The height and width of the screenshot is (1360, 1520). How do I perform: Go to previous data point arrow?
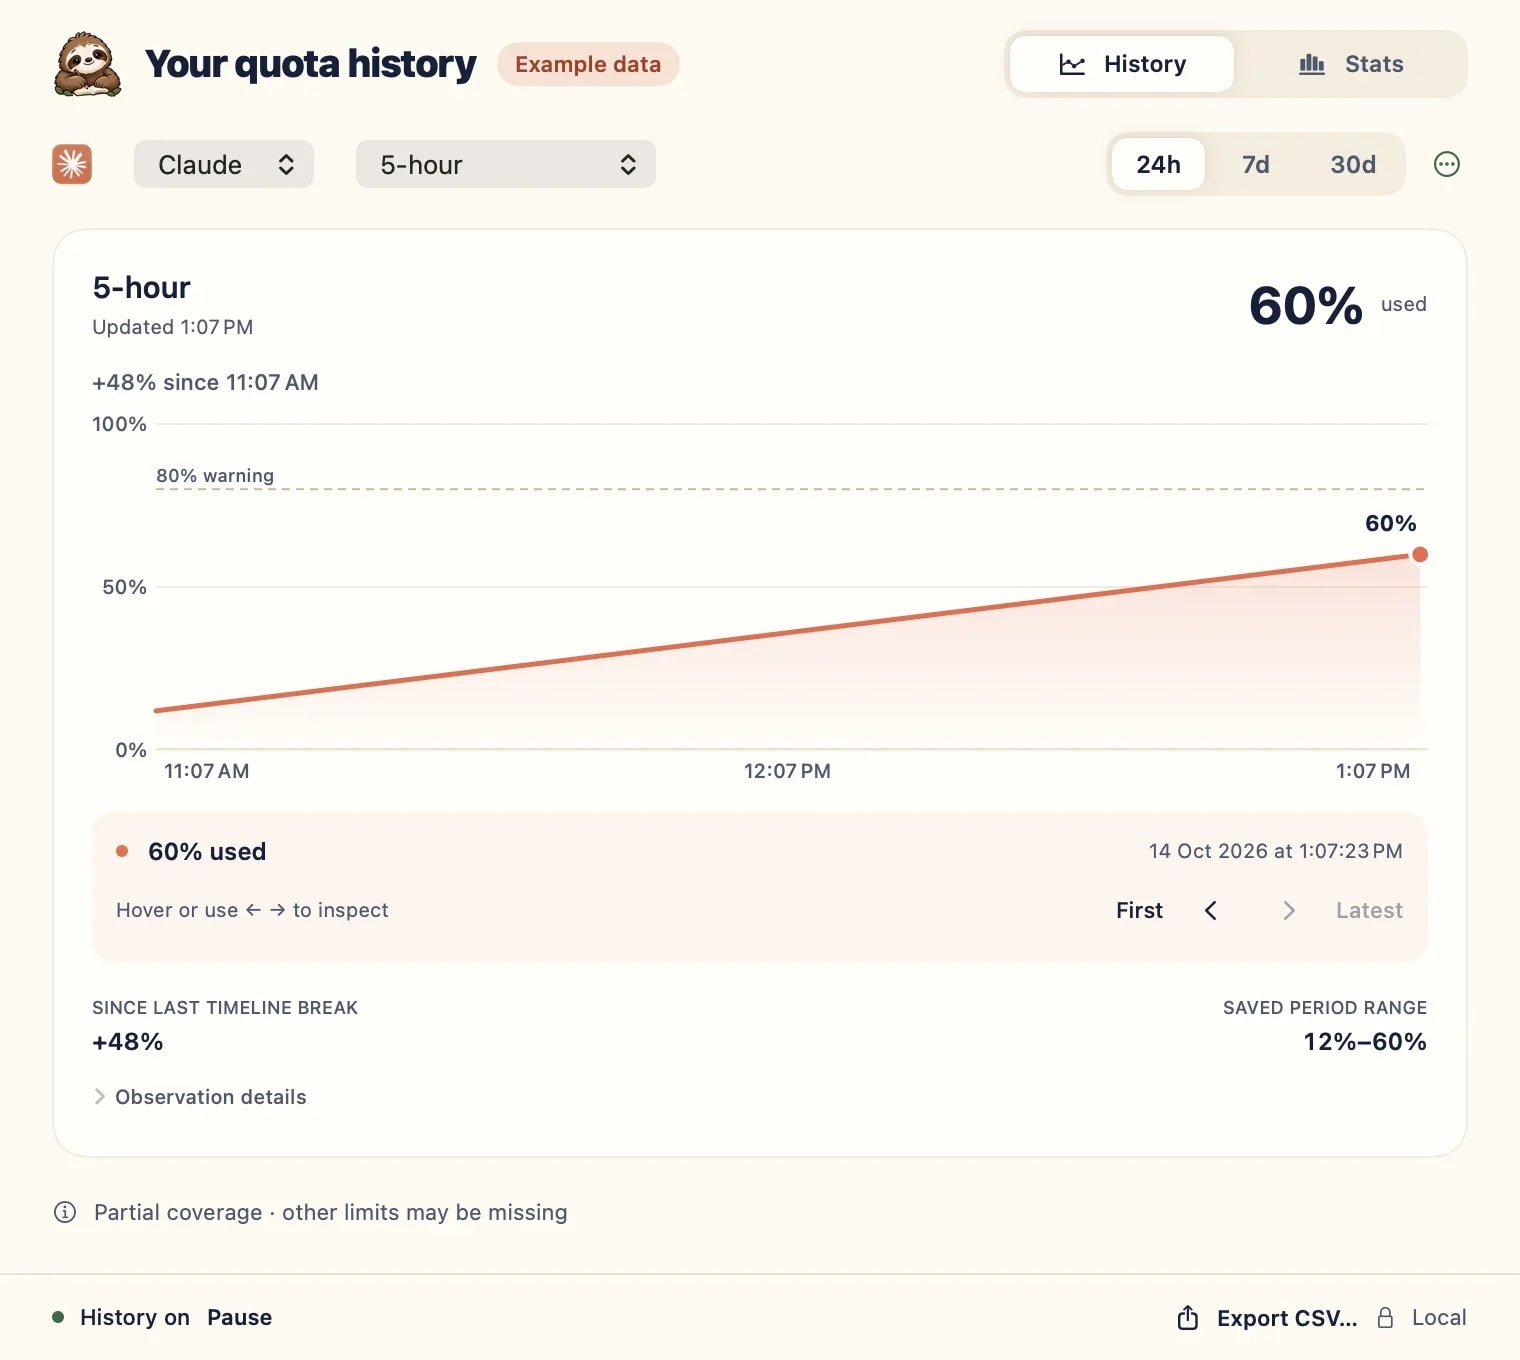click(1211, 910)
